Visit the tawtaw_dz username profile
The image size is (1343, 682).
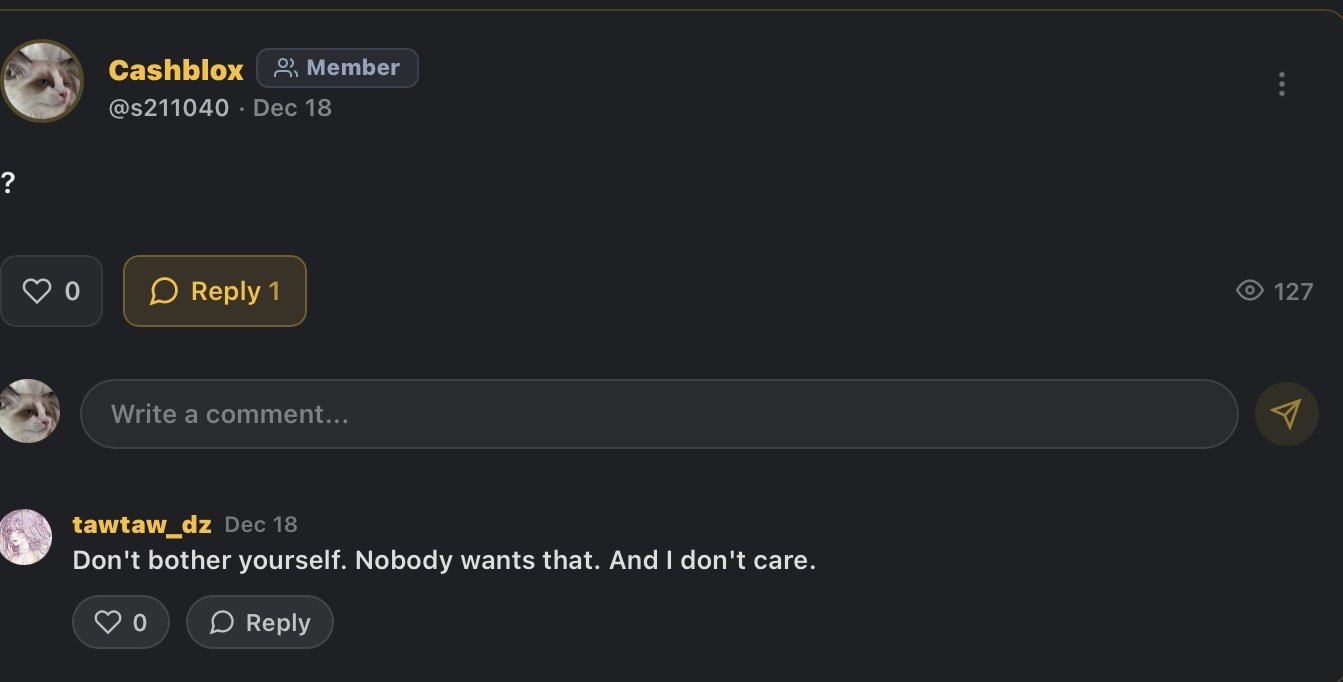[142, 525]
